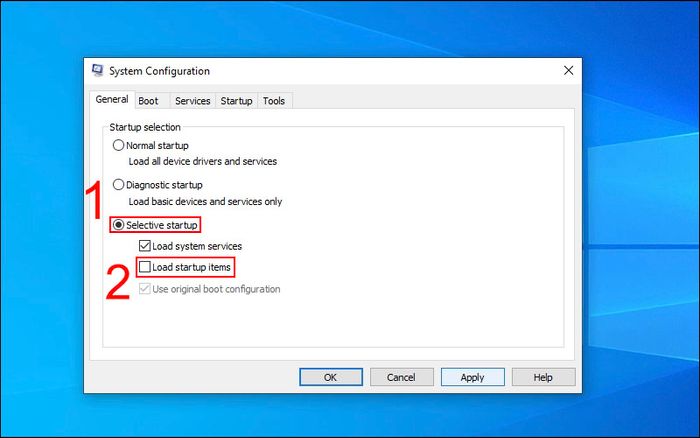The height and width of the screenshot is (438, 700).
Task: Choose the Diagnostic startup option
Action: click(x=118, y=184)
